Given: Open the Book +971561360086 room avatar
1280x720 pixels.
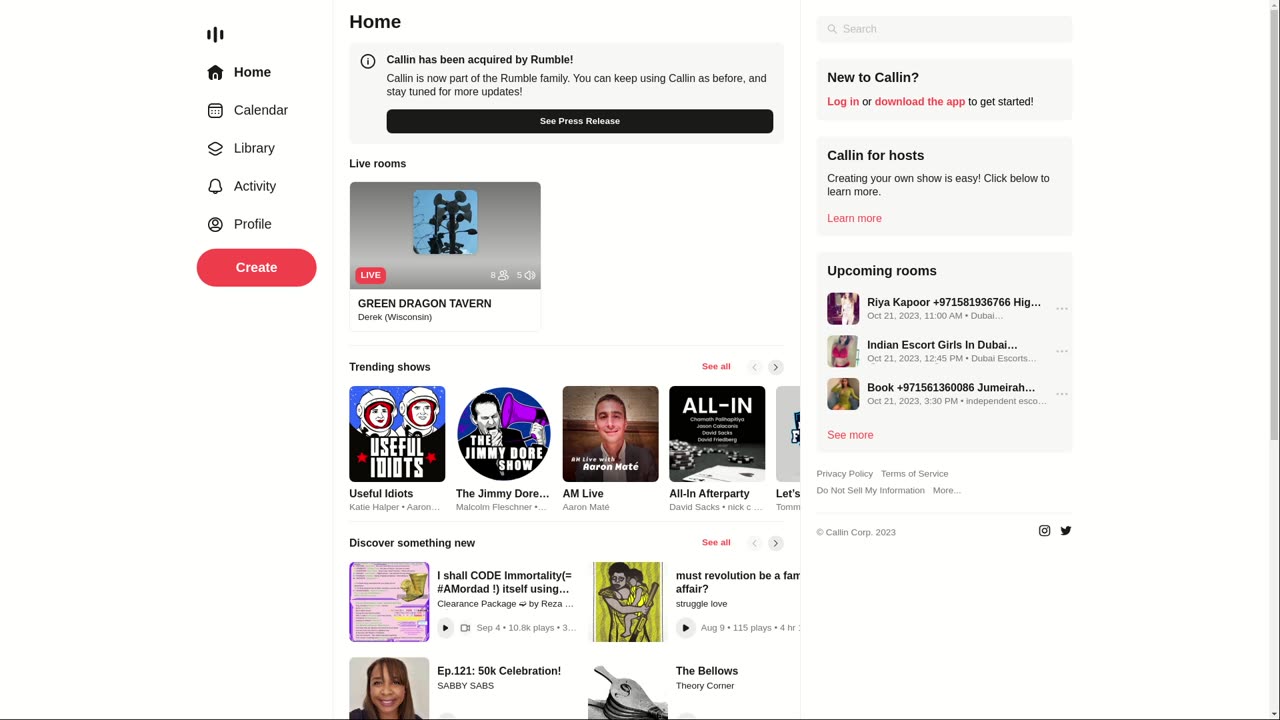Looking at the screenshot, I should point(843,394).
